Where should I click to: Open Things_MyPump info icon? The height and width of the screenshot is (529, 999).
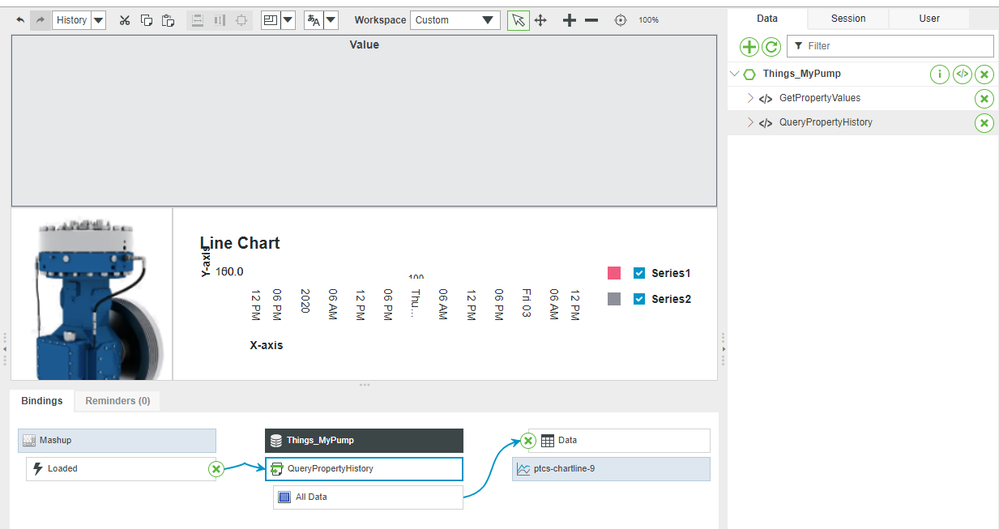pyautogui.click(x=939, y=74)
